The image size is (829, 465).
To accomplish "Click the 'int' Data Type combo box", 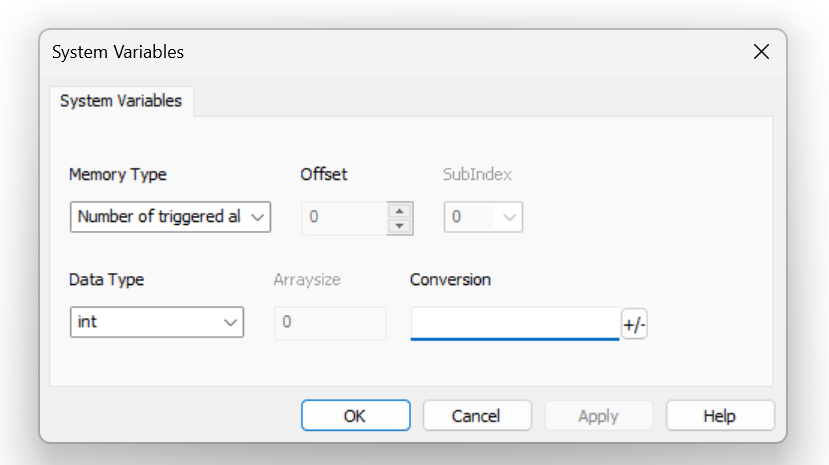I will (156, 322).
